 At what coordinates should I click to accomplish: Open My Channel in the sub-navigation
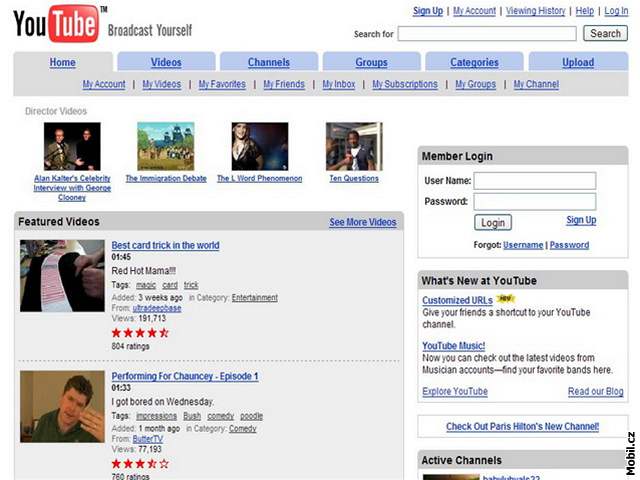point(536,84)
